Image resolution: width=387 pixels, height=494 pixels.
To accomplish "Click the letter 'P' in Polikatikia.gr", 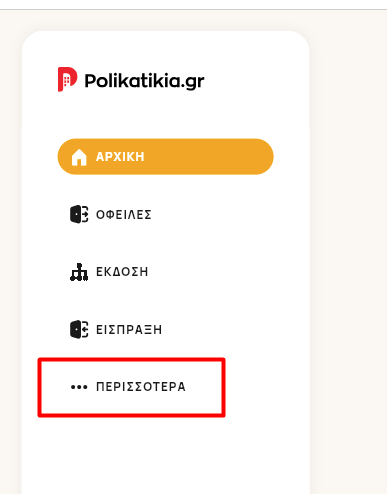I will [91, 80].
